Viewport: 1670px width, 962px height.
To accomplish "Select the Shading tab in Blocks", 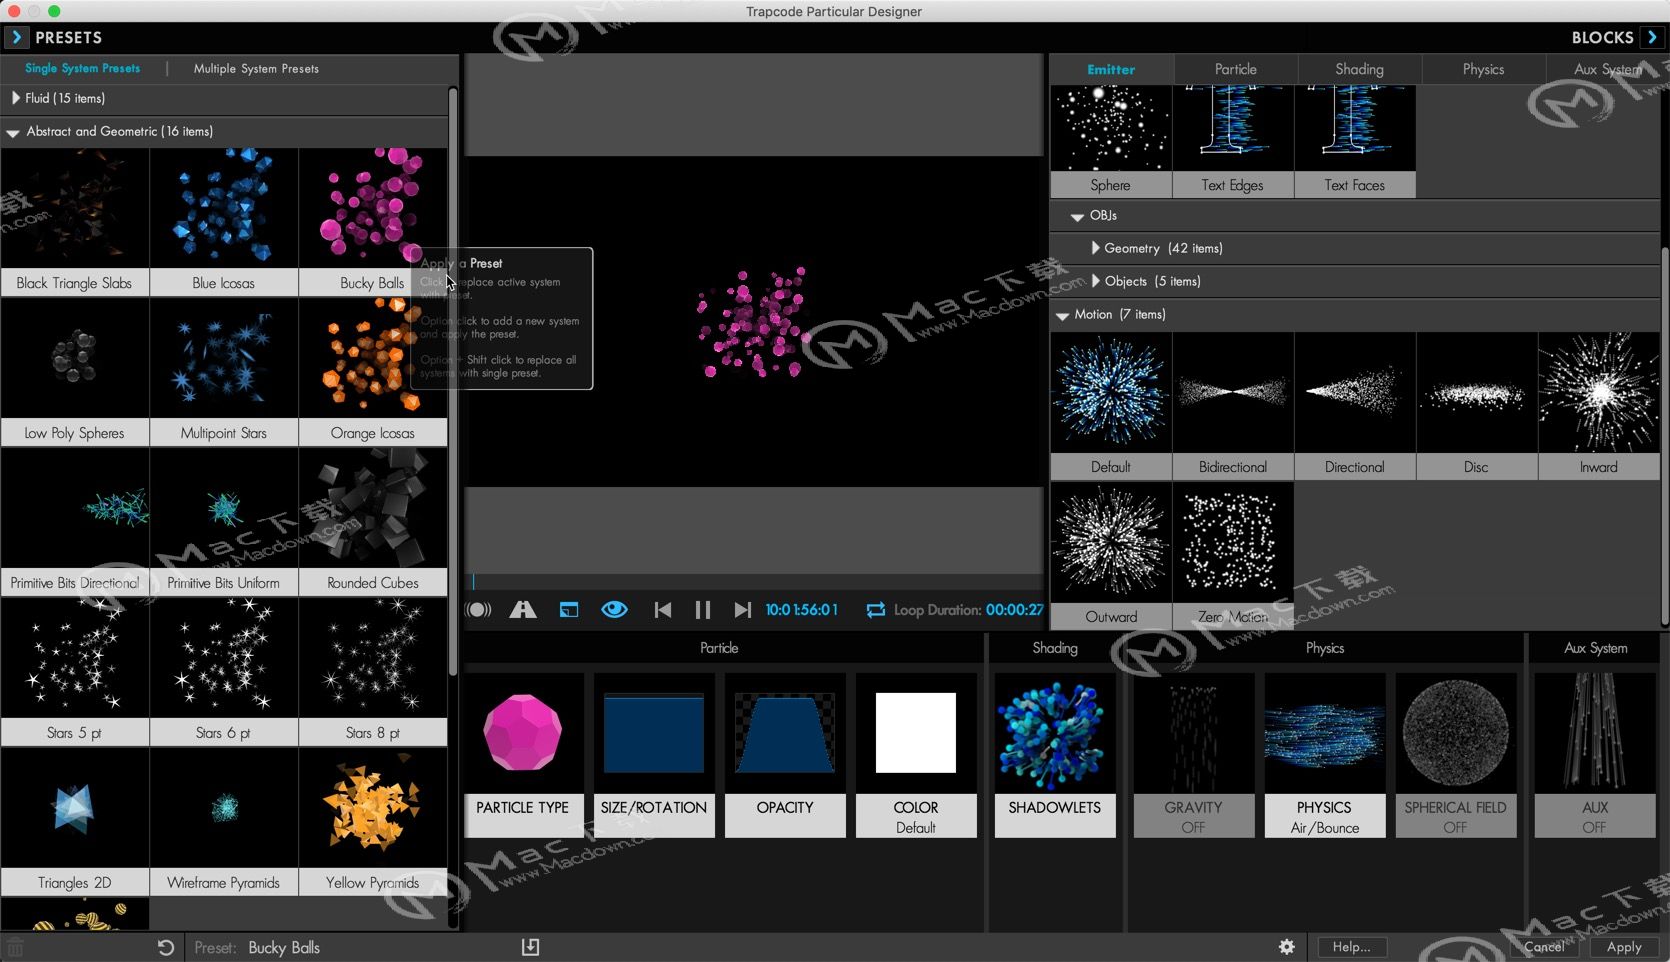I will (x=1359, y=69).
